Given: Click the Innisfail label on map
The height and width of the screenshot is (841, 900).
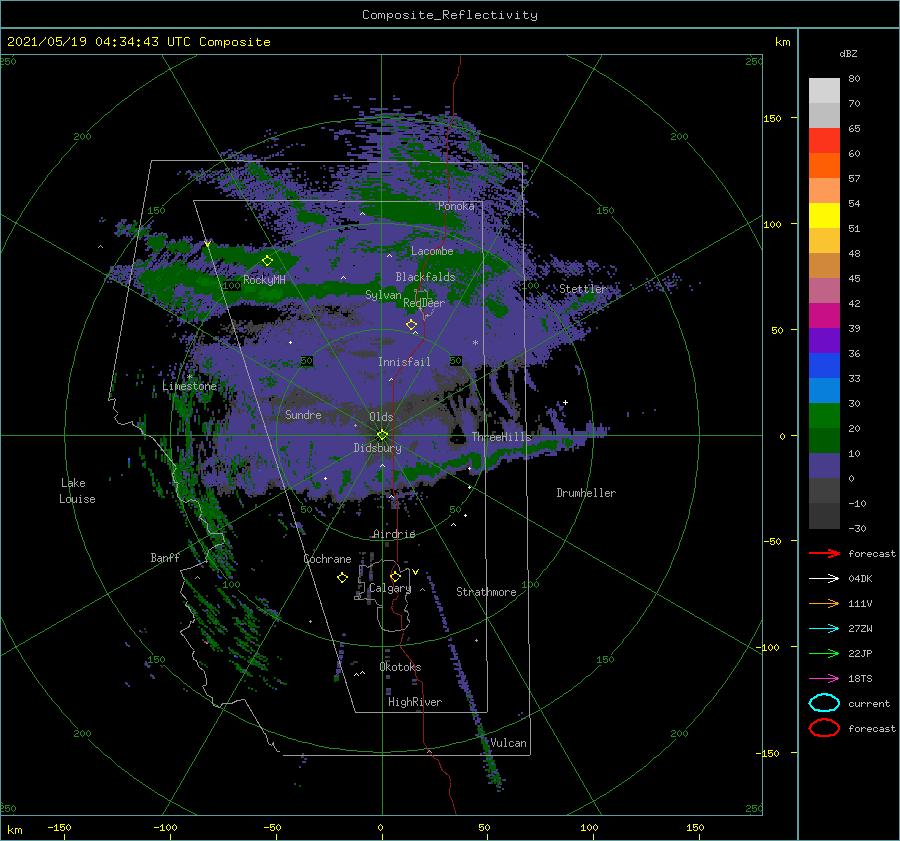Looking at the screenshot, I should pyautogui.click(x=404, y=362).
